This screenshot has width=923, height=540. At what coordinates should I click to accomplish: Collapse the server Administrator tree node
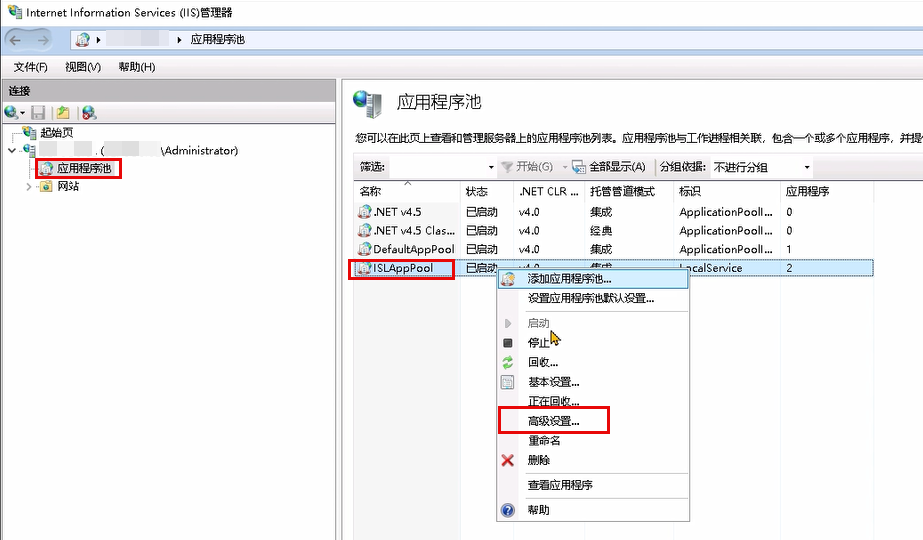click(x=12, y=151)
